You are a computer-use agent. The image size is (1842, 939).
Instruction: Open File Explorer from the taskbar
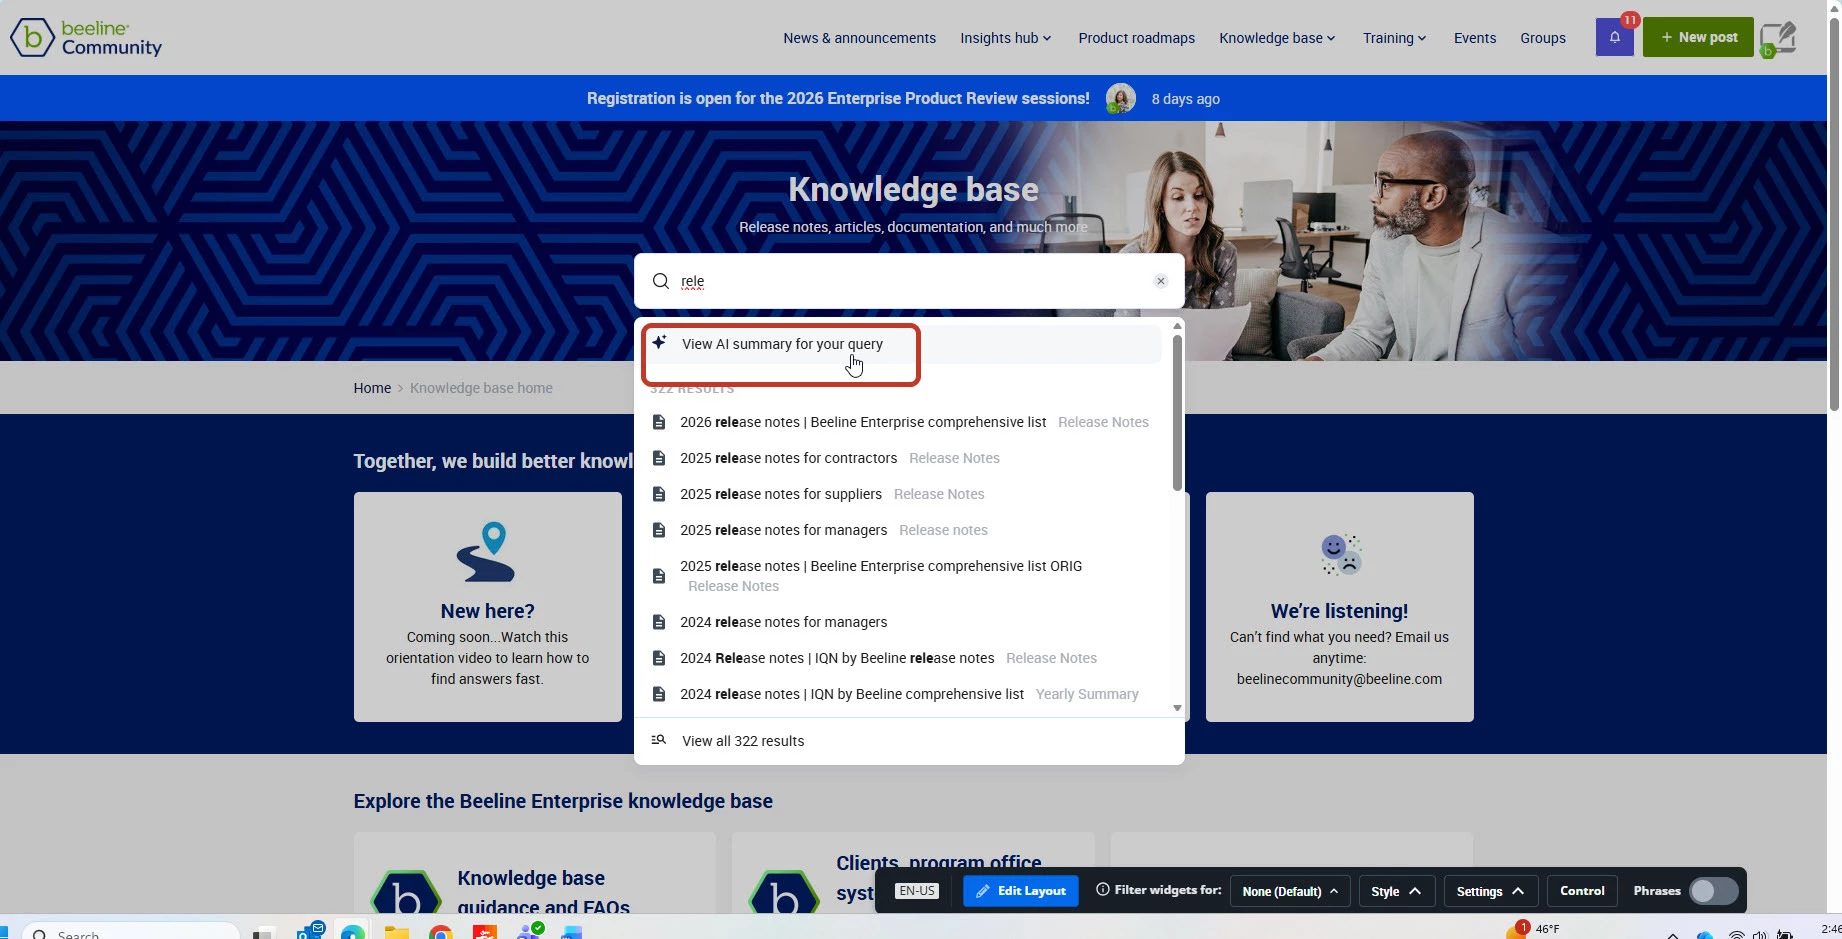point(397,932)
